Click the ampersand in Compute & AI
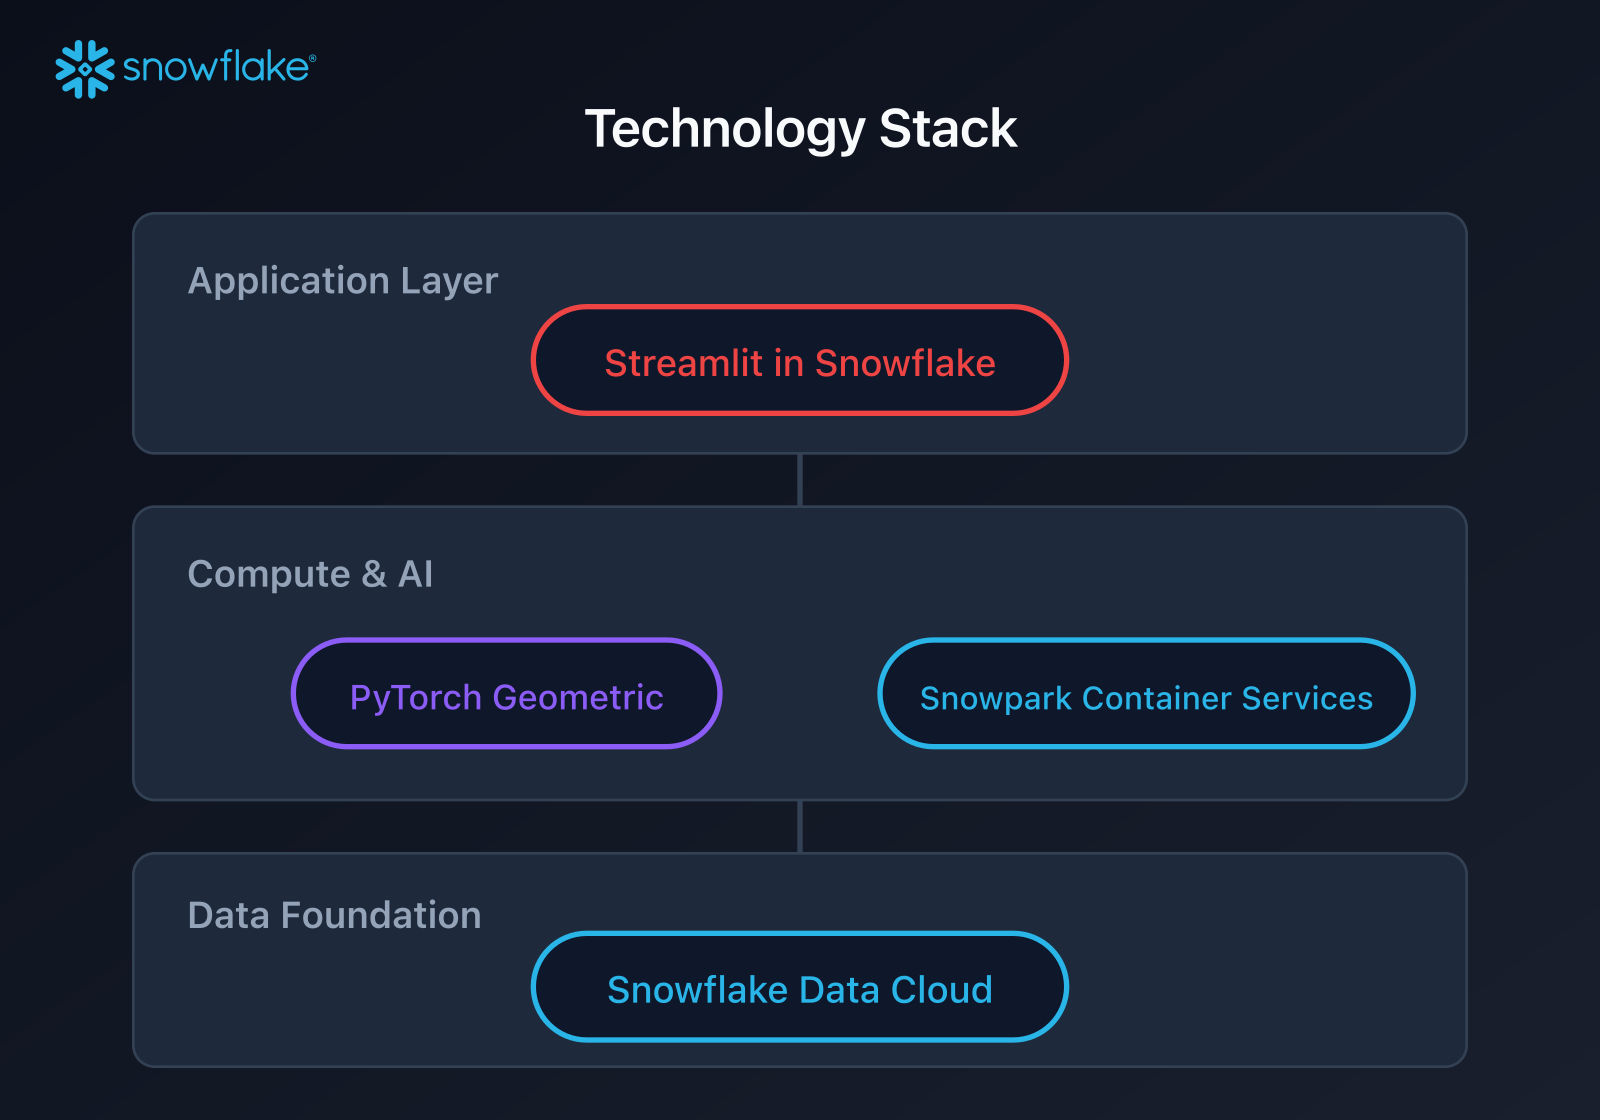Screen dimensions: 1600x1120 coord(374,575)
